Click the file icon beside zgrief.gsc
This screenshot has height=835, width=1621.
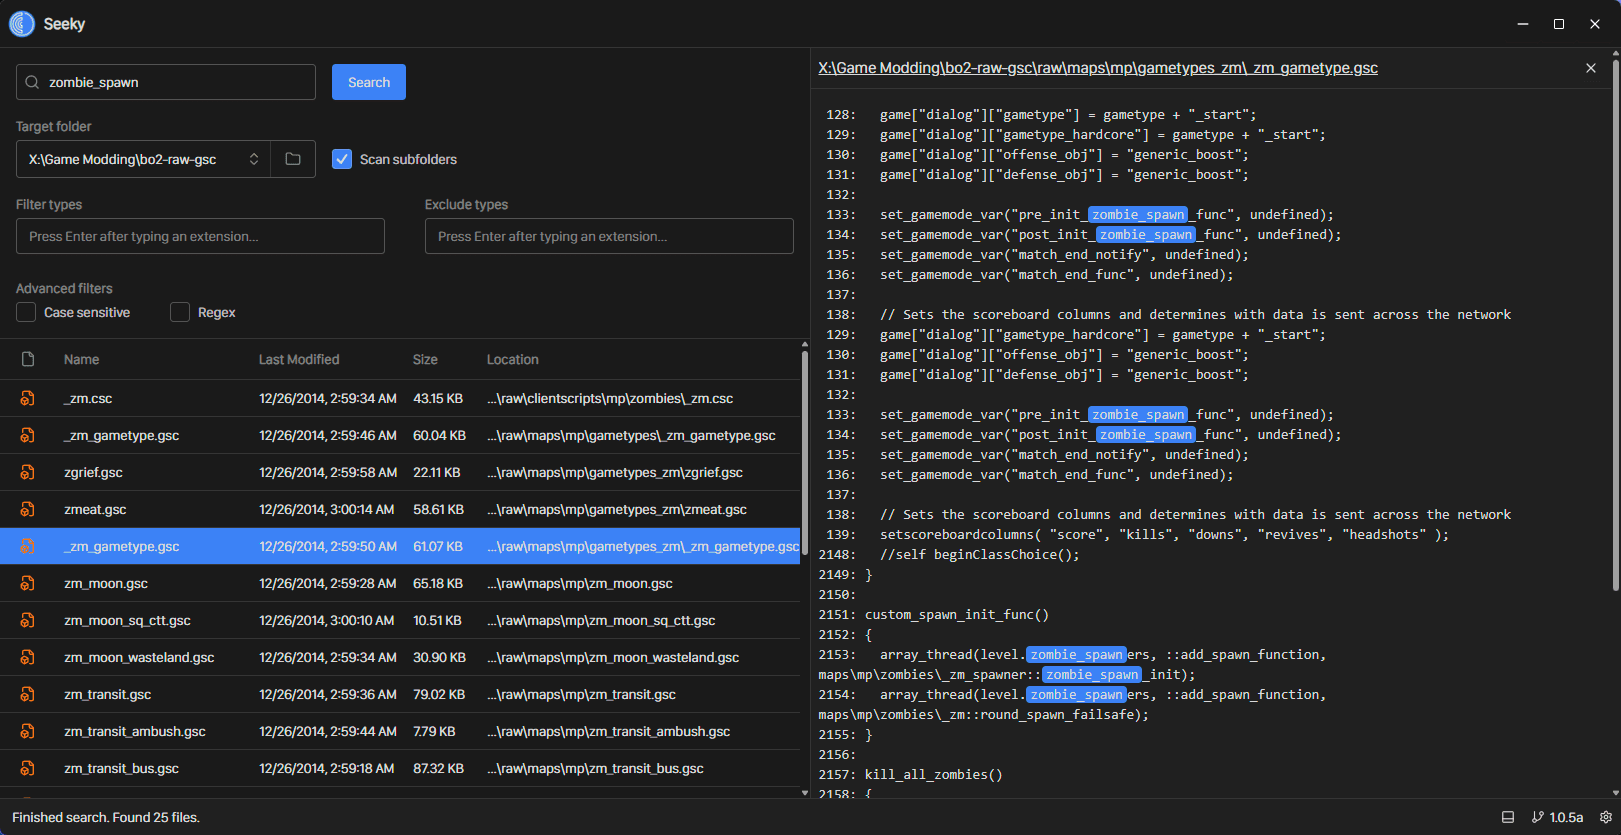coord(27,472)
